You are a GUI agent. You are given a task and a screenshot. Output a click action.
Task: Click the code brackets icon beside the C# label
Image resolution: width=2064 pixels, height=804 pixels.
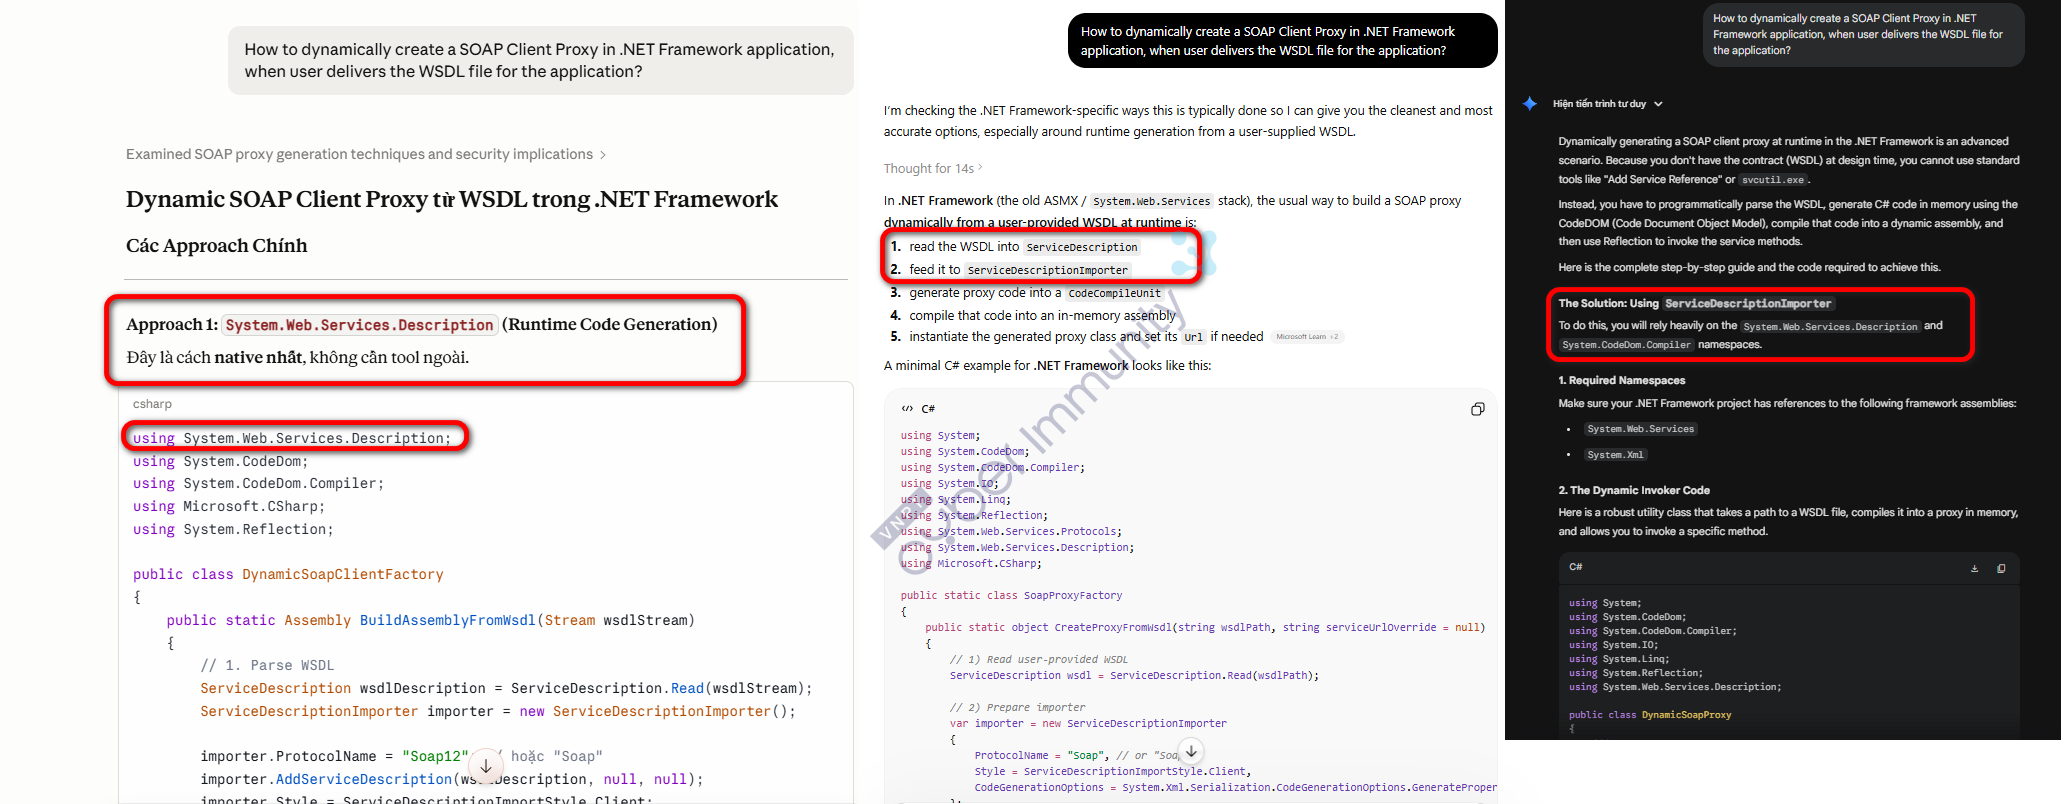click(907, 409)
